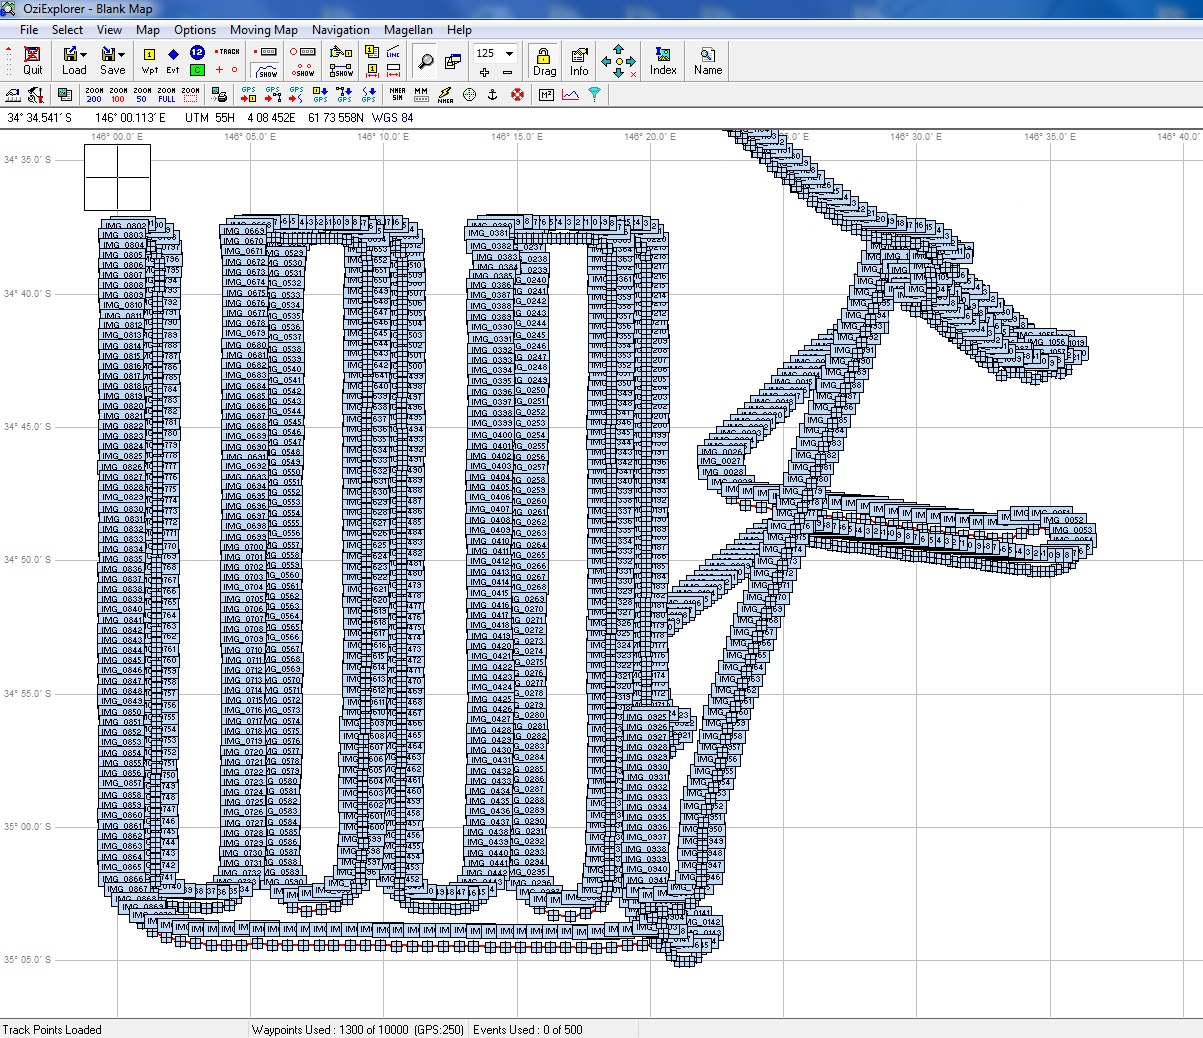
Task: Expand the Save dropdown arrow
Action: pos(122,54)
